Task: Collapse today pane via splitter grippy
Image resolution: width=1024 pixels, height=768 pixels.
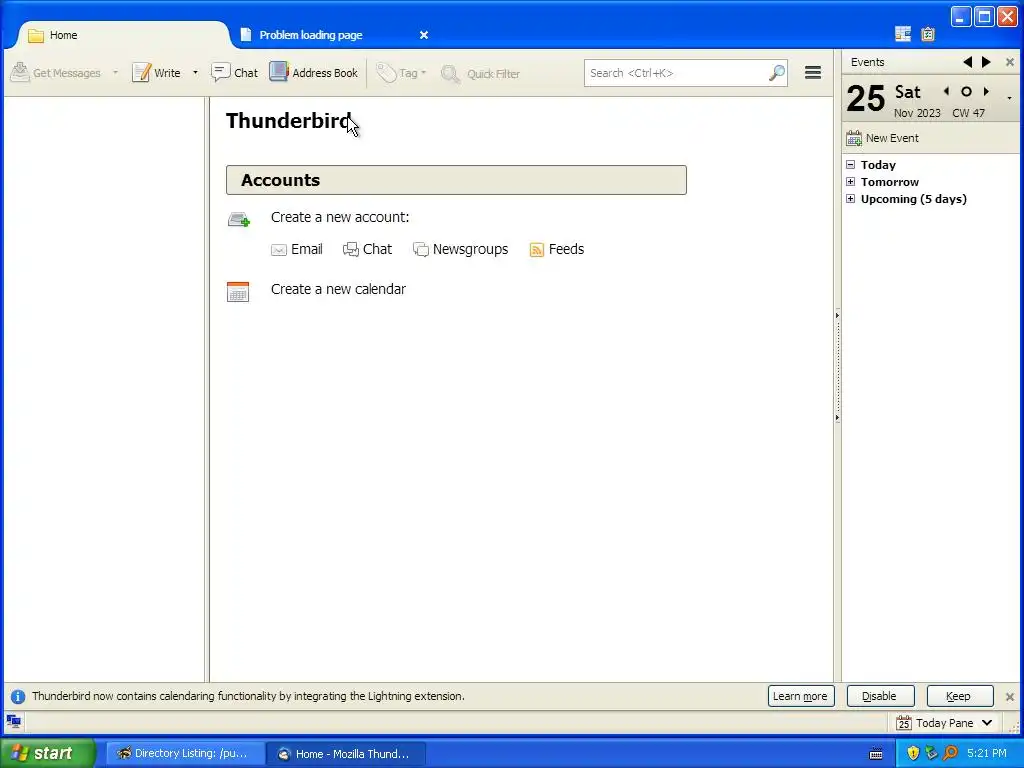Action: tap(837, 367)
